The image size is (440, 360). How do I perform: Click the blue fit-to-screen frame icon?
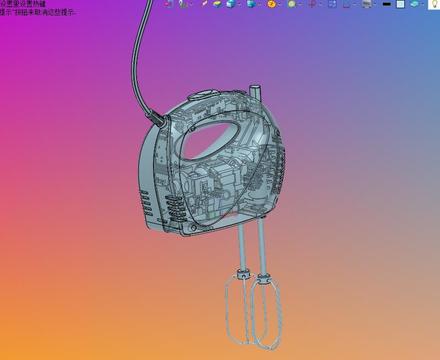(332, 4)
